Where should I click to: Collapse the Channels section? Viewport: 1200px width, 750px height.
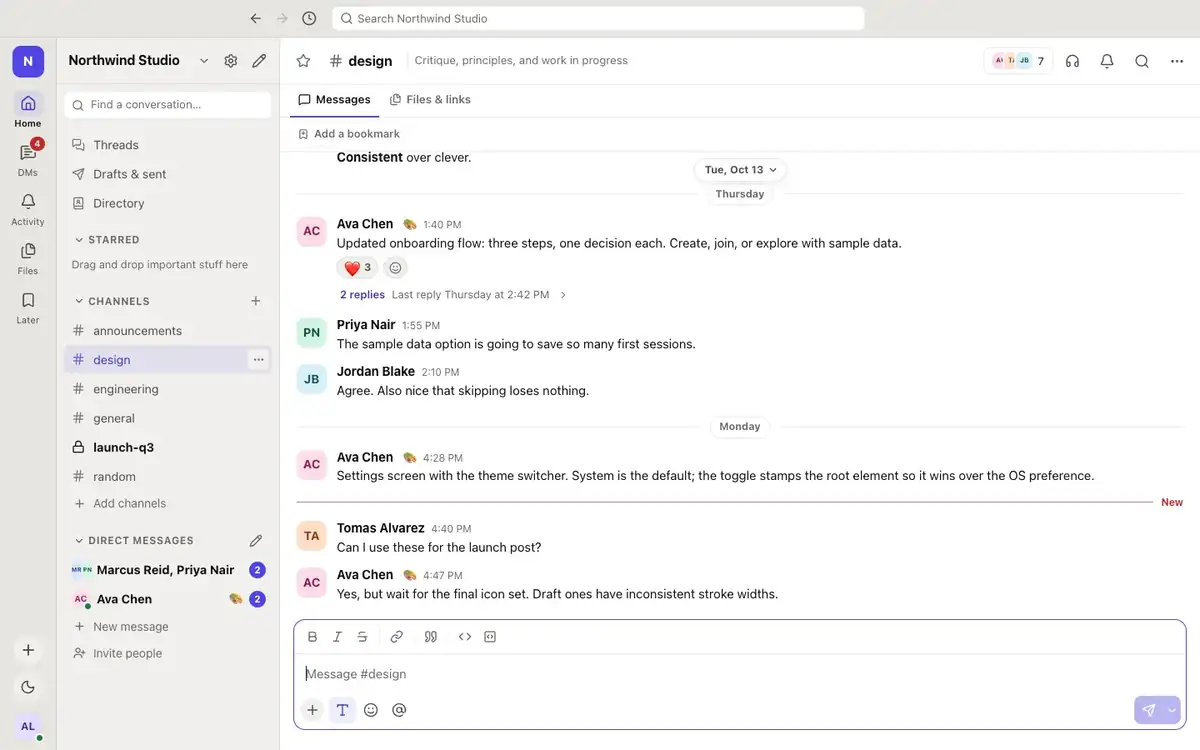[x=112, y=301]
